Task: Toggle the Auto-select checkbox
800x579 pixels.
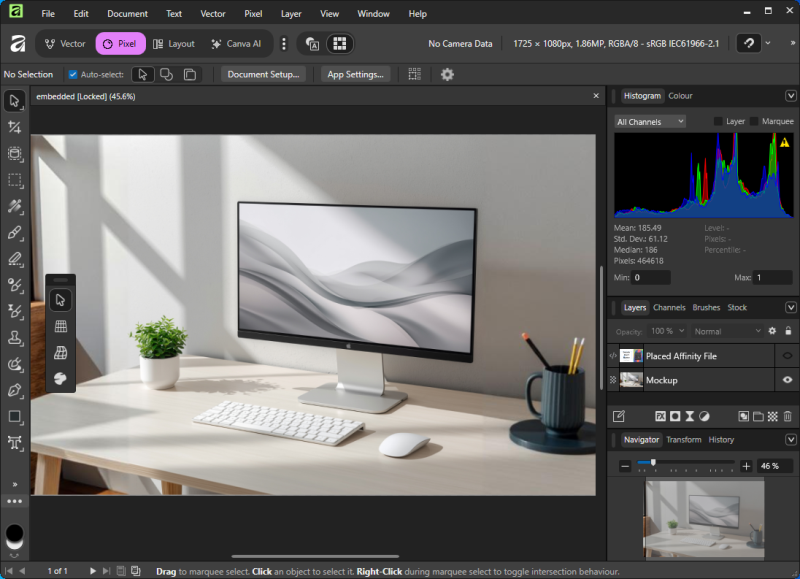Action: pyautogui.click(x=73, y=74)
